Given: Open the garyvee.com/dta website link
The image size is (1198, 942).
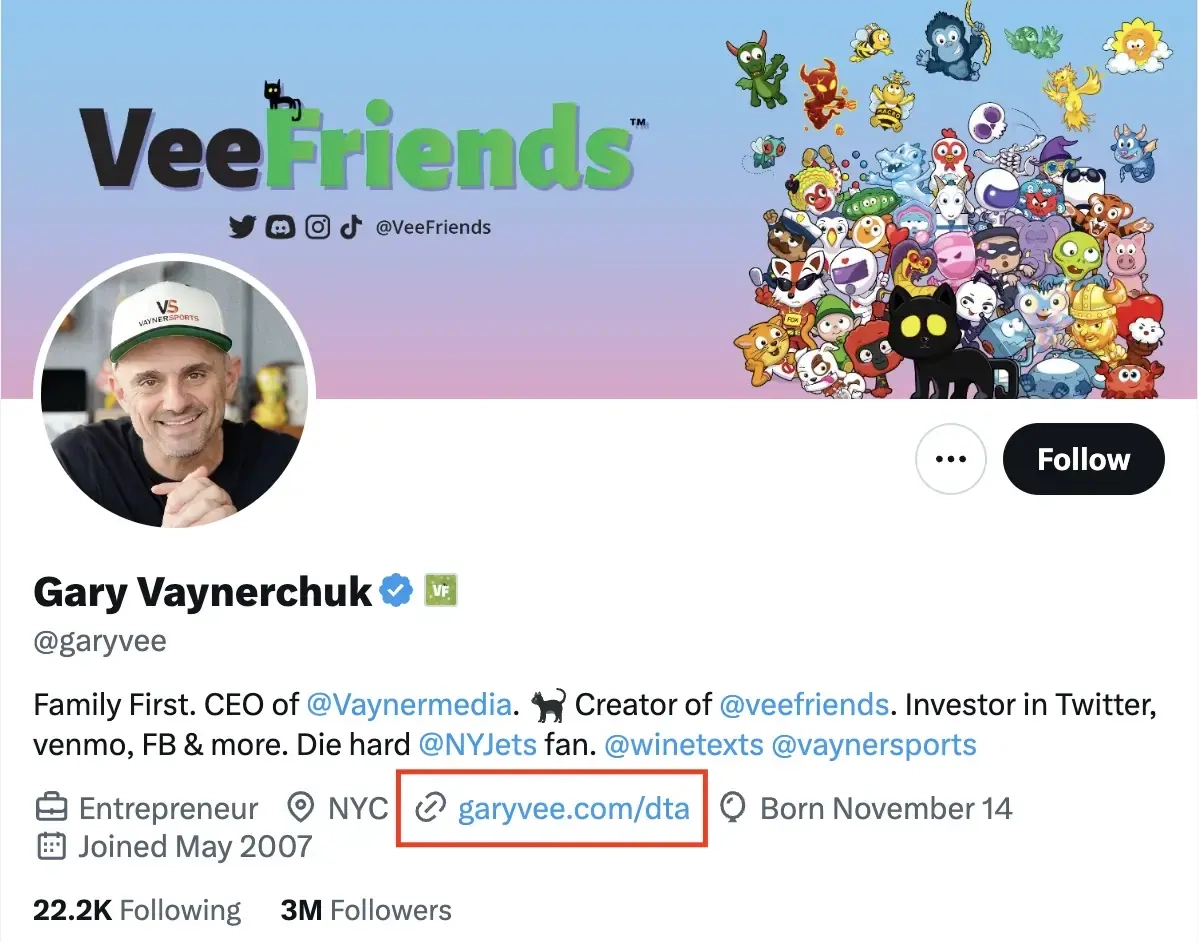Looking at the screenshot, I should point(573,808).
